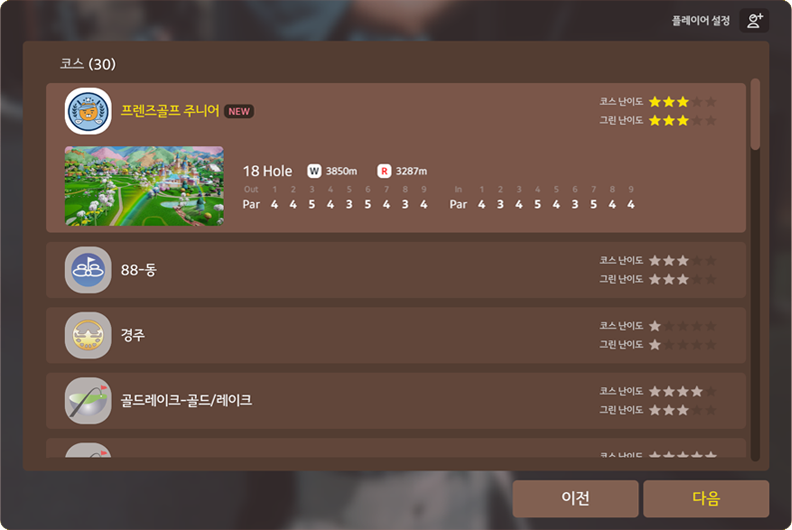
Task: Click 코스 난이도 stars for 프렌즈골프 주니어
Action: pos(682,102)
